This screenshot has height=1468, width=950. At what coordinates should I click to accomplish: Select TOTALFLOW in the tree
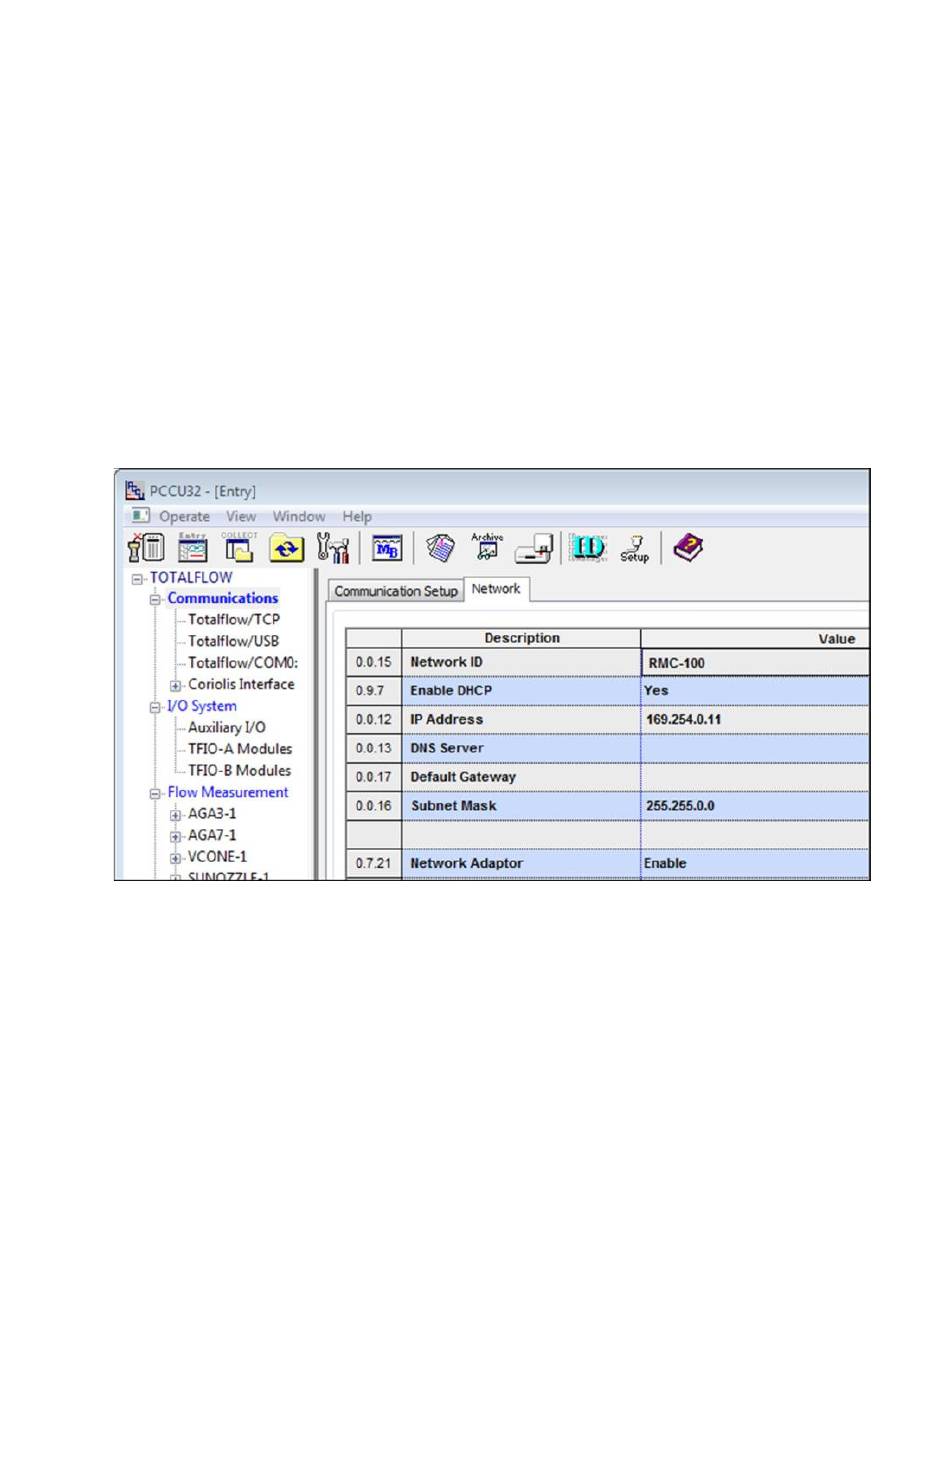[191, 578]
